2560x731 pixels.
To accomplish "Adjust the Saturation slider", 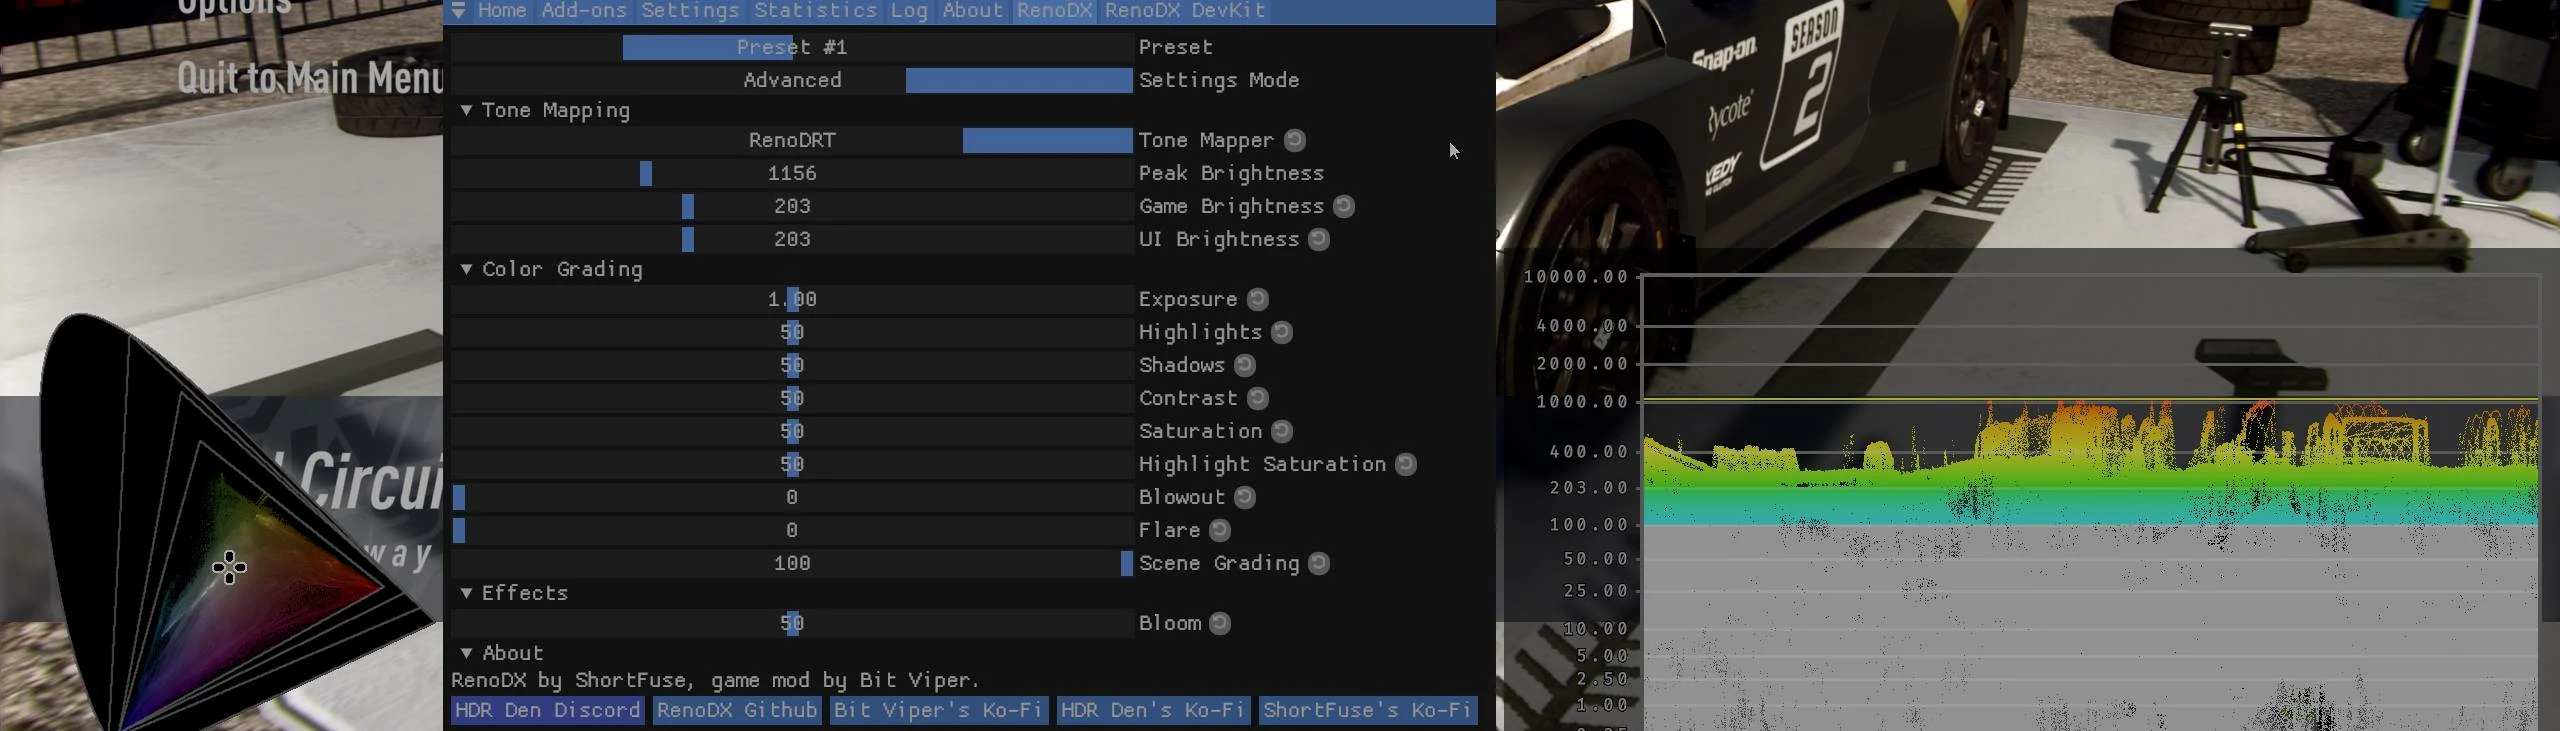I will 792,431.
